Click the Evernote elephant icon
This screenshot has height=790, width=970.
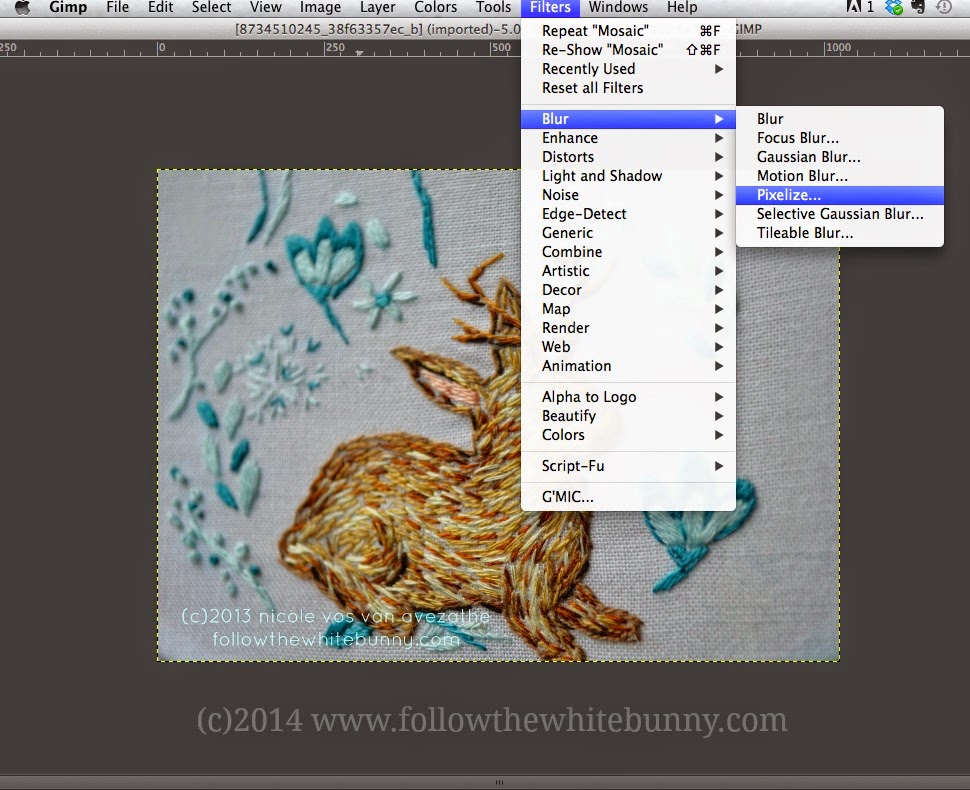[x=919, y=7]
